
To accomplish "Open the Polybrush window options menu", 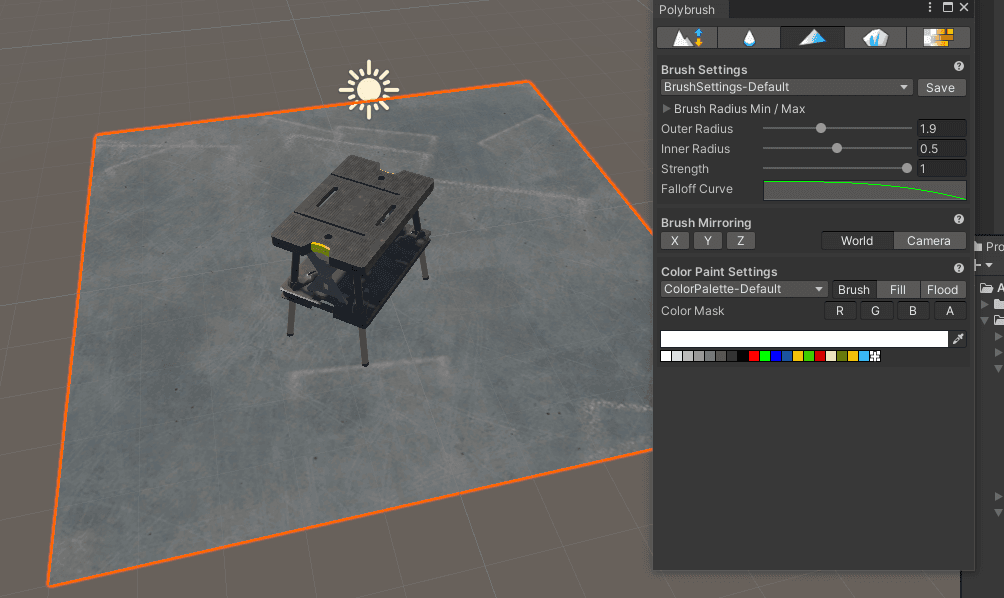I will 930,7.
